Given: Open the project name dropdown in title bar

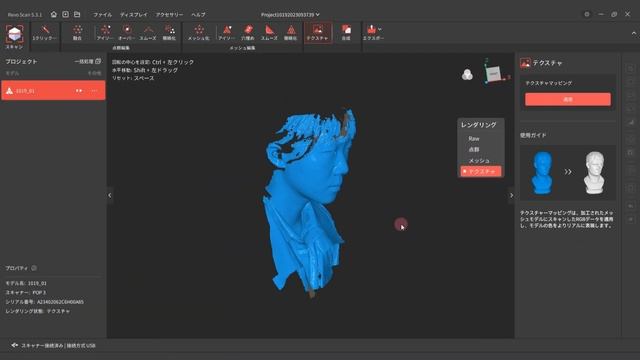Looking at the screenshot, I should [x=290, y=15].
